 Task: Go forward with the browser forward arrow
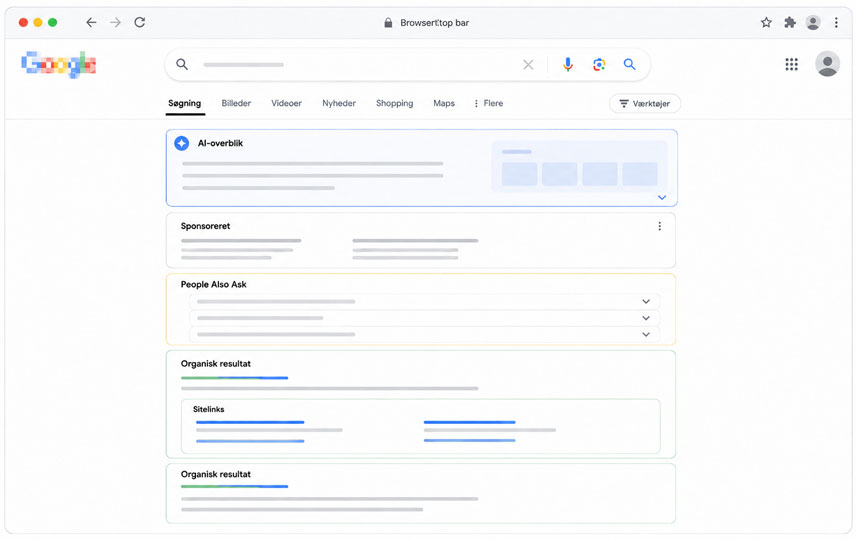click(x=115, y=22)
